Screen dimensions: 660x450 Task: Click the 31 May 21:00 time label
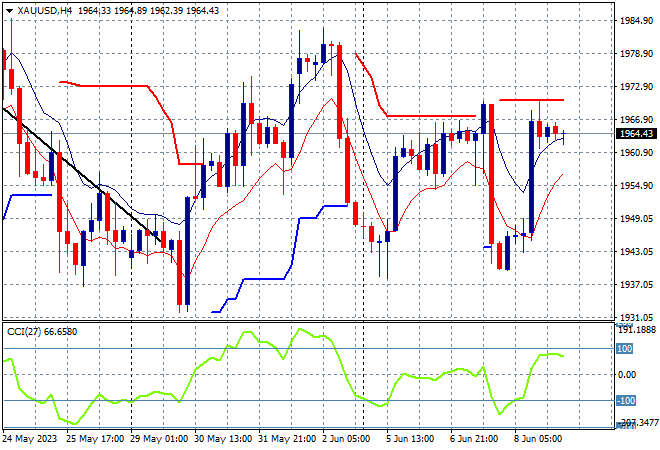click(x=287, y=439)
